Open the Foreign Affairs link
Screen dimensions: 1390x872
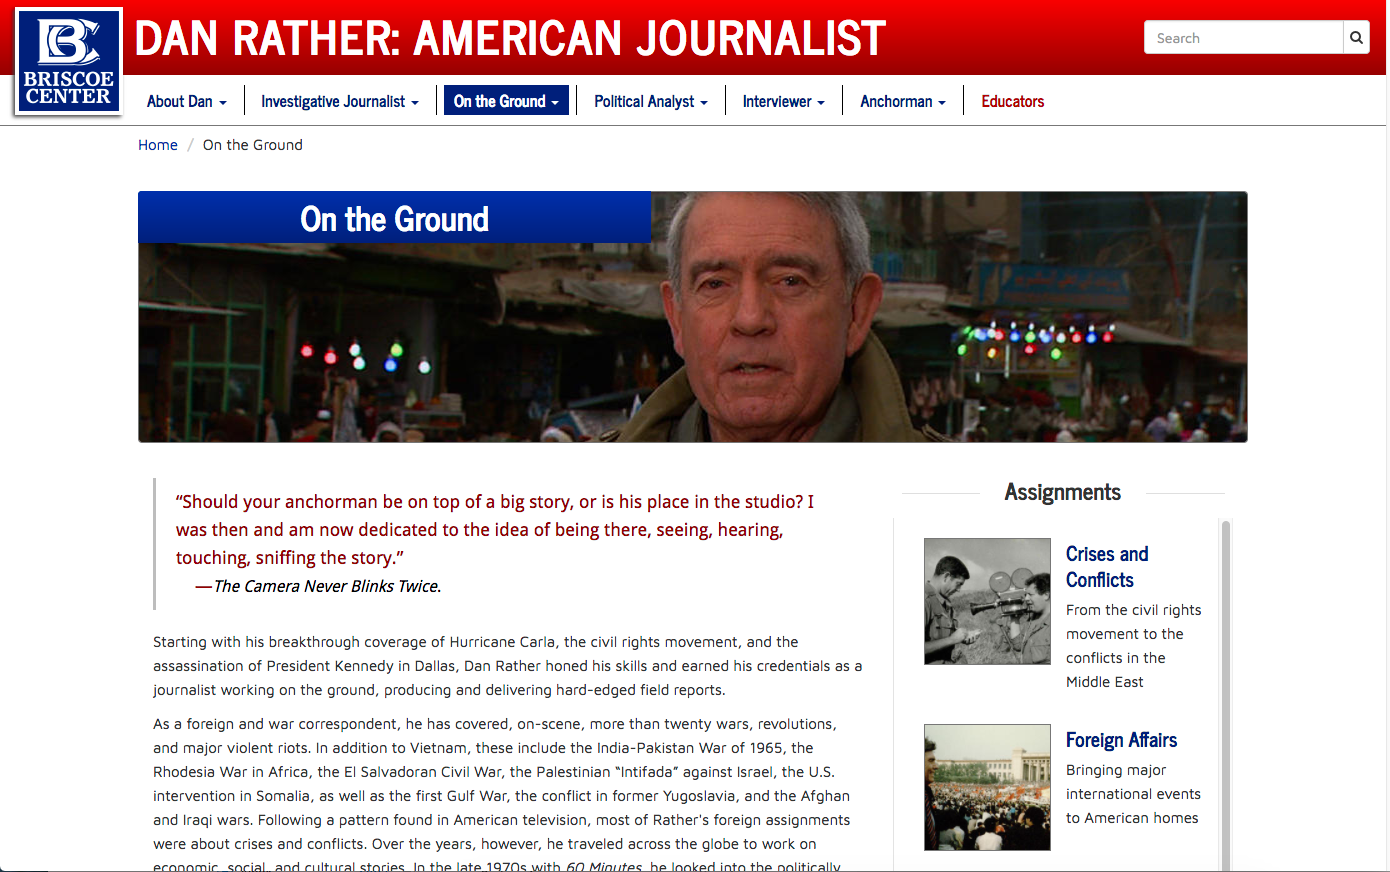[x=1121, y=740]
